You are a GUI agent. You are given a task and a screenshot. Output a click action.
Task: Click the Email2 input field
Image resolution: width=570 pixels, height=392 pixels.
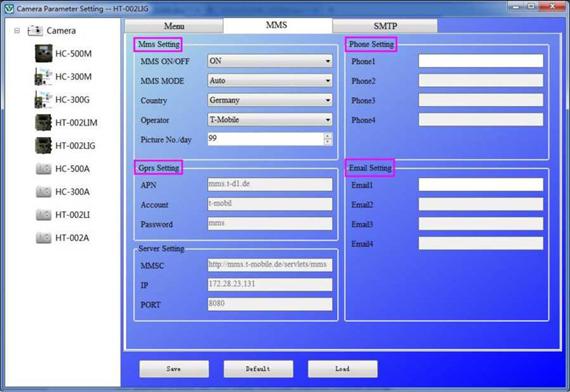tap(481, 204)
